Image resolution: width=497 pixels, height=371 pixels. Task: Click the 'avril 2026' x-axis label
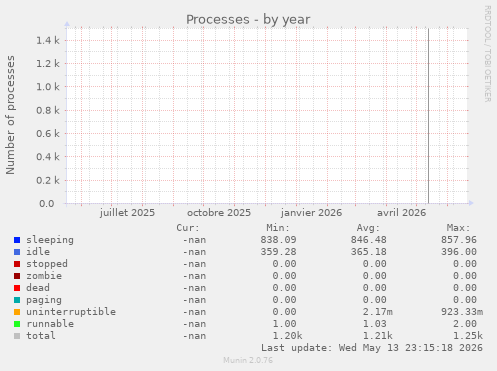tap(401, 213)
